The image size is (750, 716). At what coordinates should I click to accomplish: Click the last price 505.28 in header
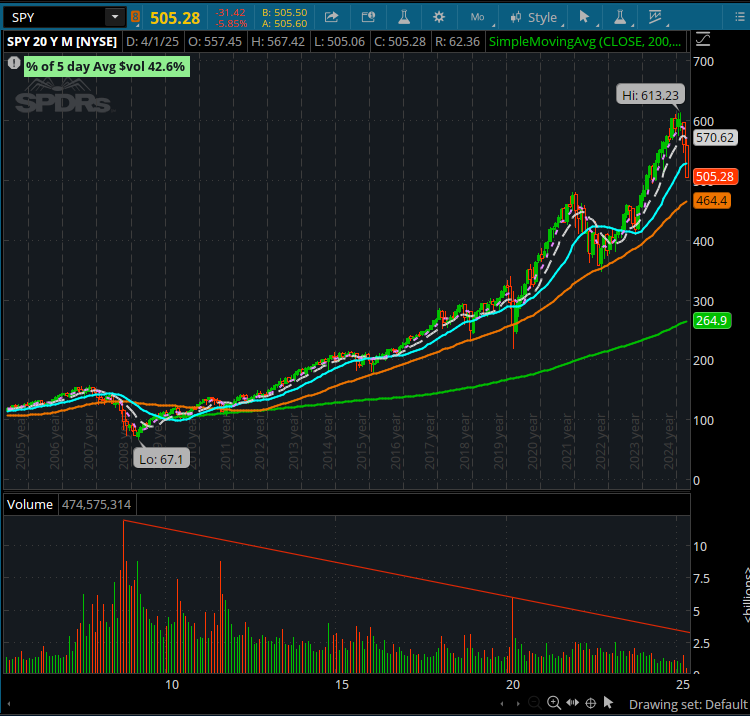(175, 18)
